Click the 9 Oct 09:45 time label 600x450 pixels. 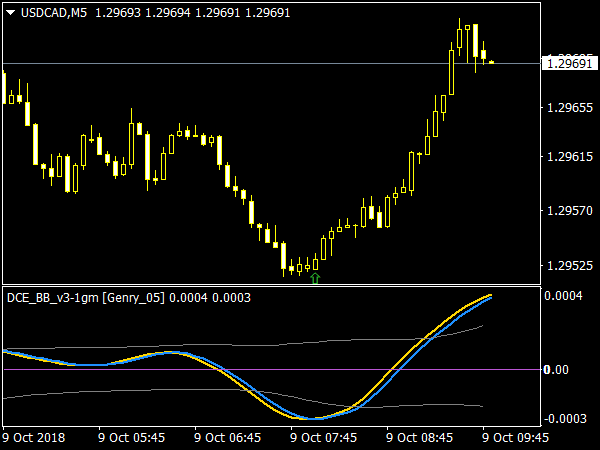click(x=516, y=437)
